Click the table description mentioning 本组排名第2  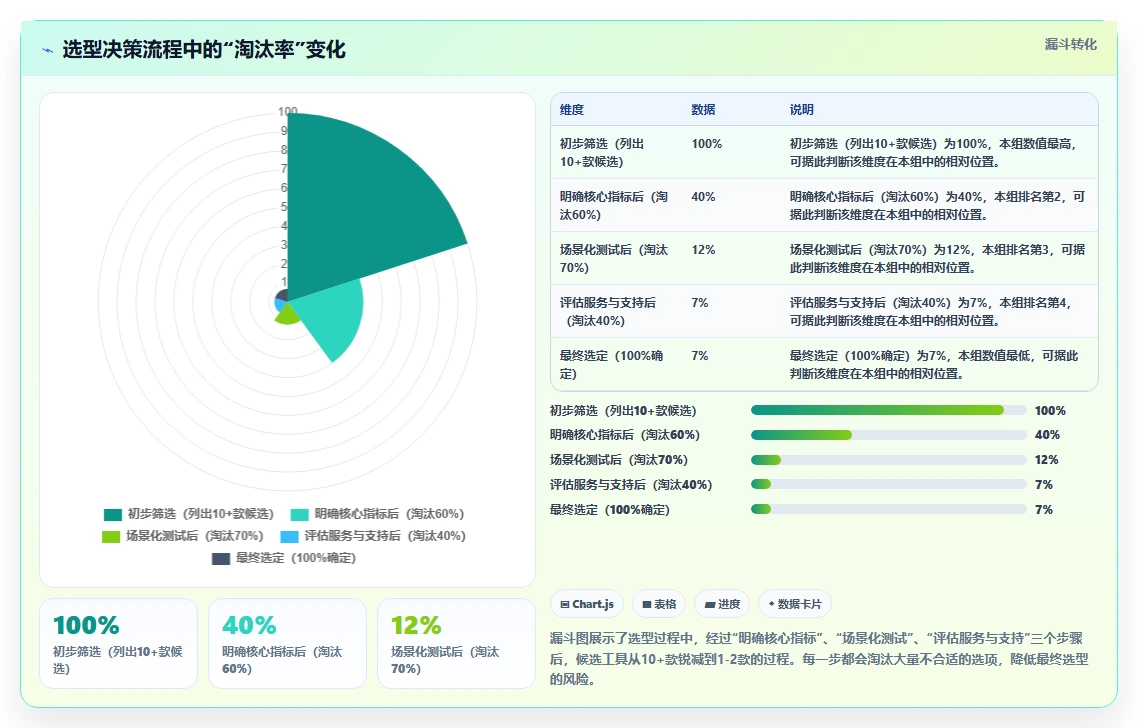click(x=938, y=205)
